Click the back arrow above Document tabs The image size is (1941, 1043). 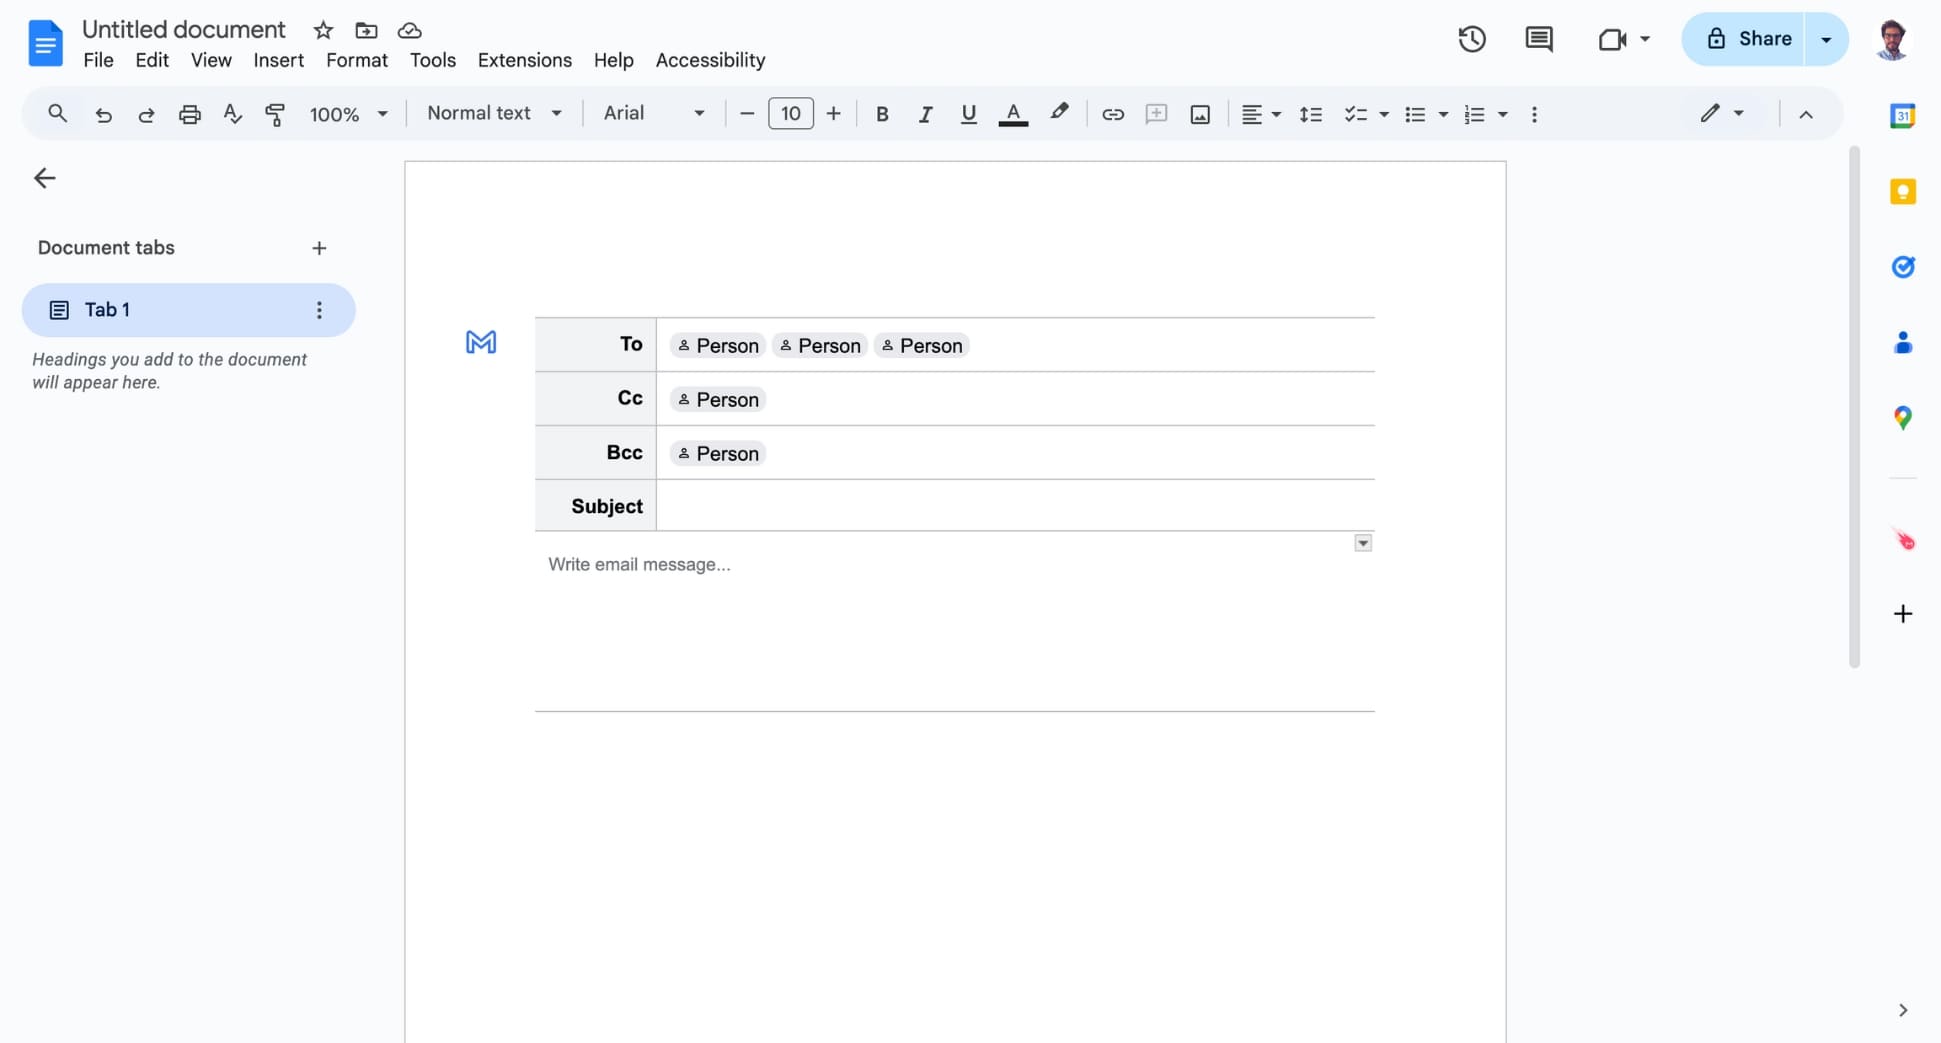pos(44,178)
